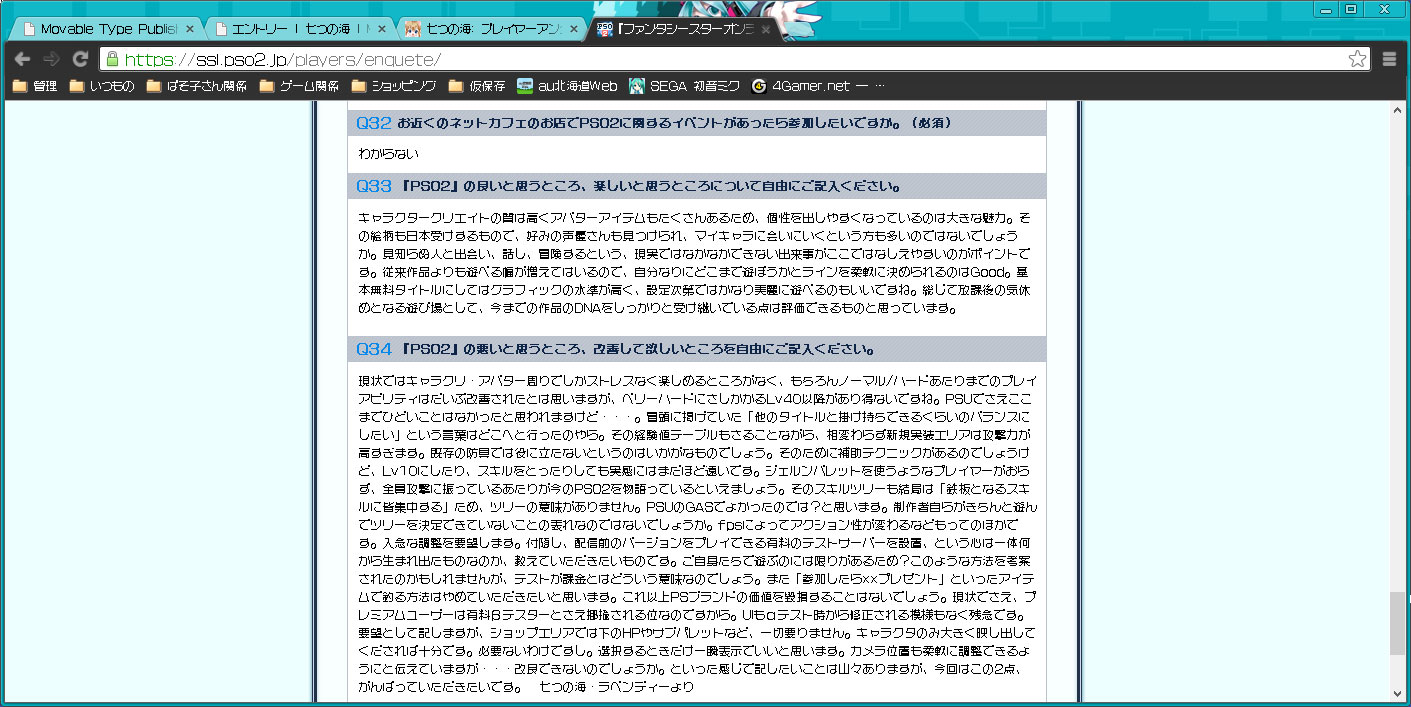The height and width of the screenshot is (707, 1411).
Task: Open the いつもの bookmark folder
Action: [102, 86]
